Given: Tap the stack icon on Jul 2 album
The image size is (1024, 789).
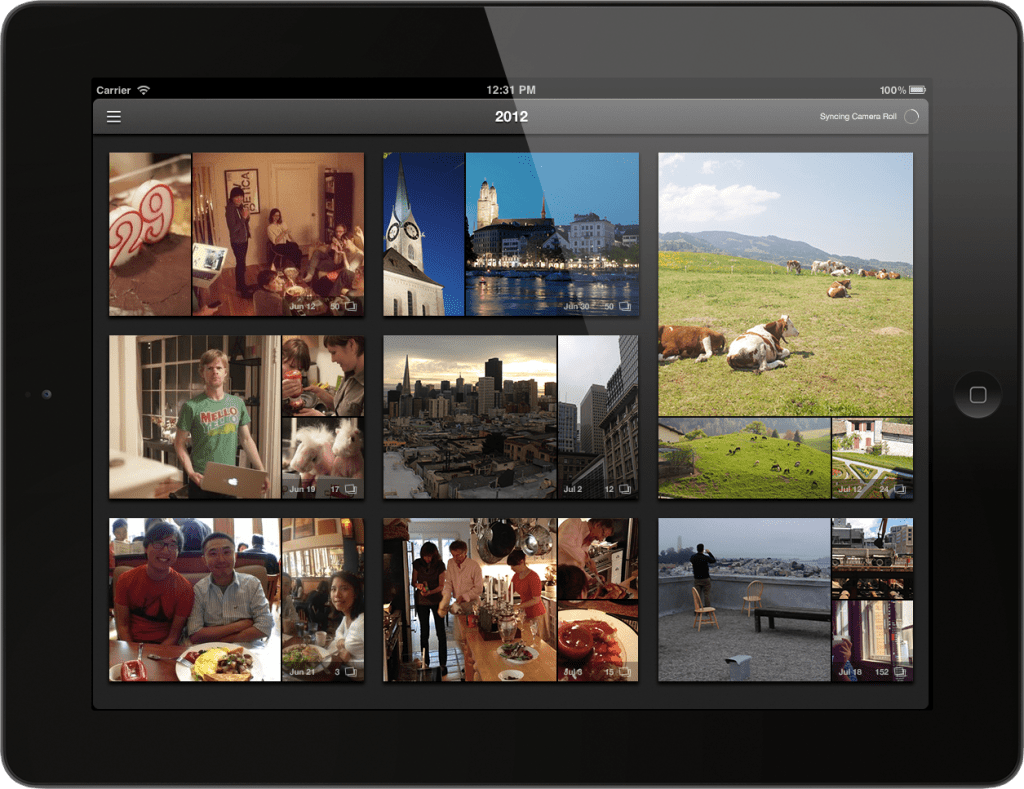Looking at the screenshot, I should click(x=625, y=489).
